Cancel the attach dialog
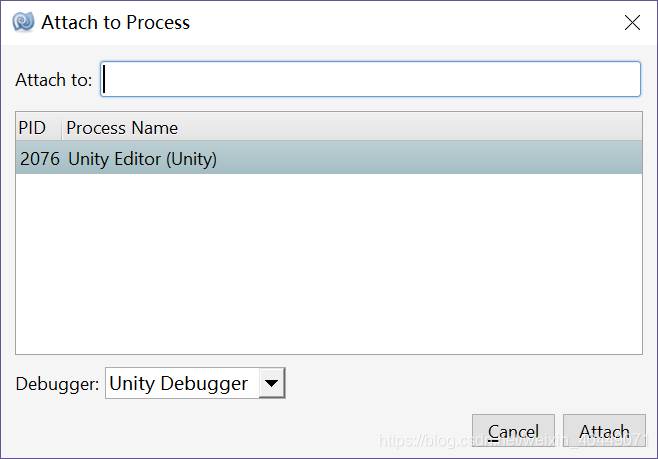This screenshot has width=658, height=459. (x=513, y=431)
